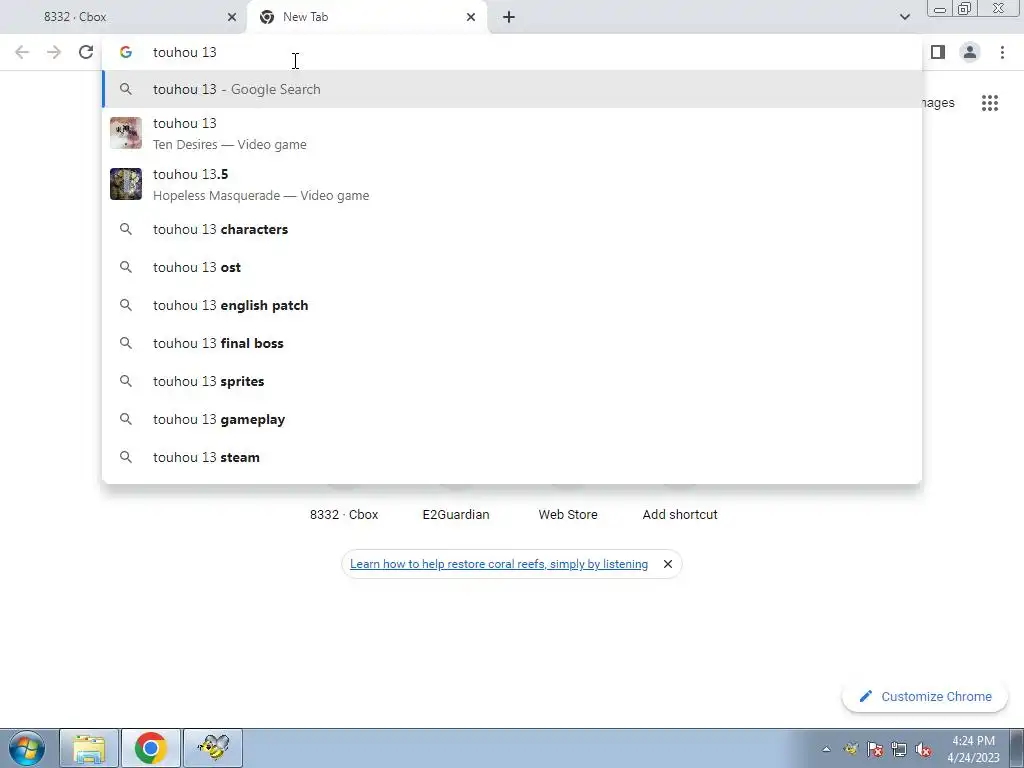Pick the 'touhou 13 english patch' suggestion
Viewport: 1024px width, 768px height.
[x=512, y=305]
